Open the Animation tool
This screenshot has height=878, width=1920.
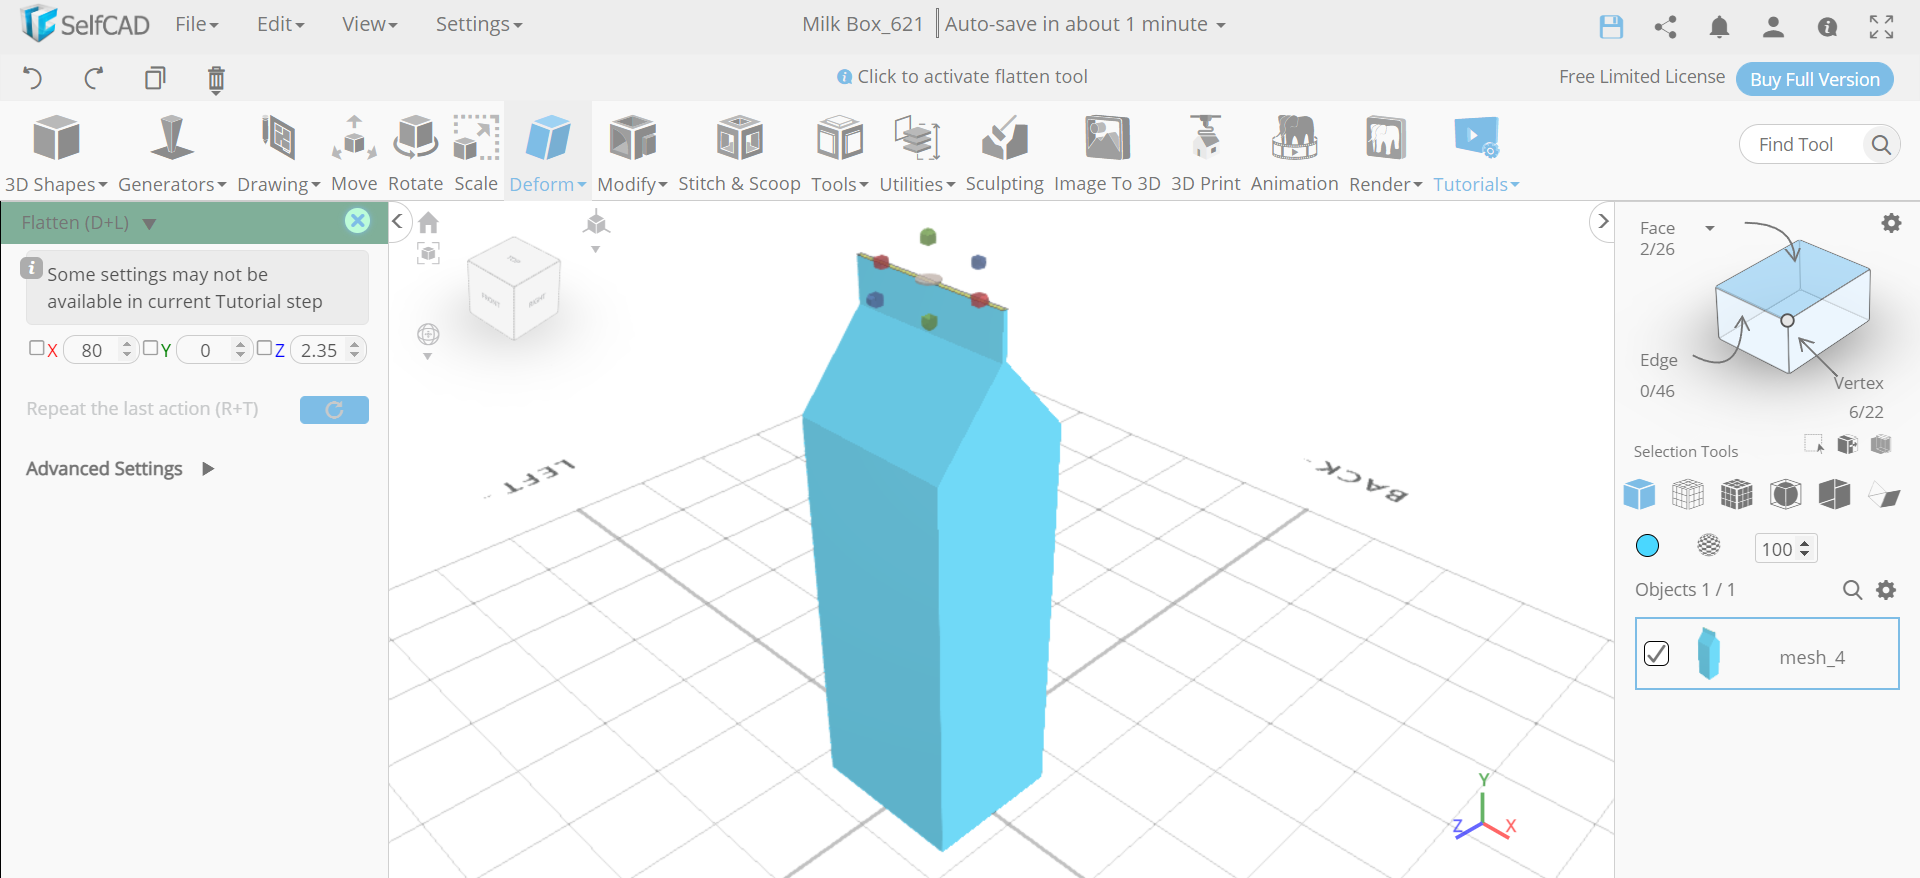point(1294,153)
